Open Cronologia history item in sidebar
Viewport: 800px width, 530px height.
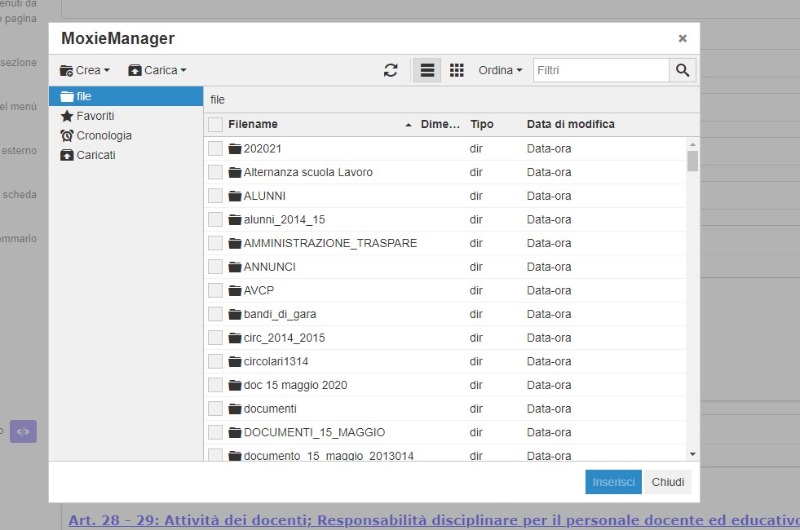pyautogui.click(x=96, y=136)
